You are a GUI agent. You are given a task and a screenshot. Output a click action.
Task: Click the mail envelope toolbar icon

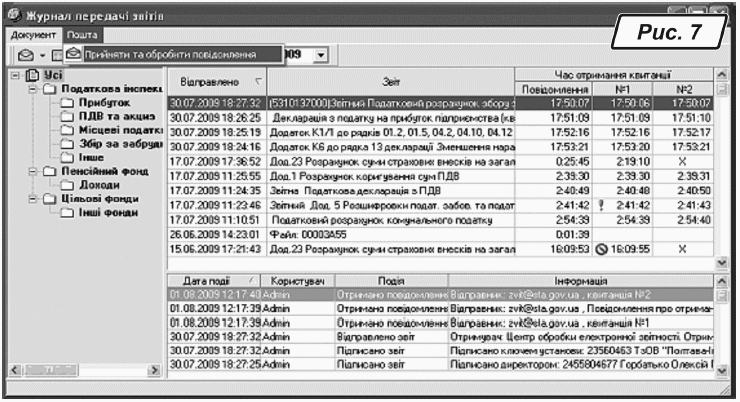tap(30, 55)
